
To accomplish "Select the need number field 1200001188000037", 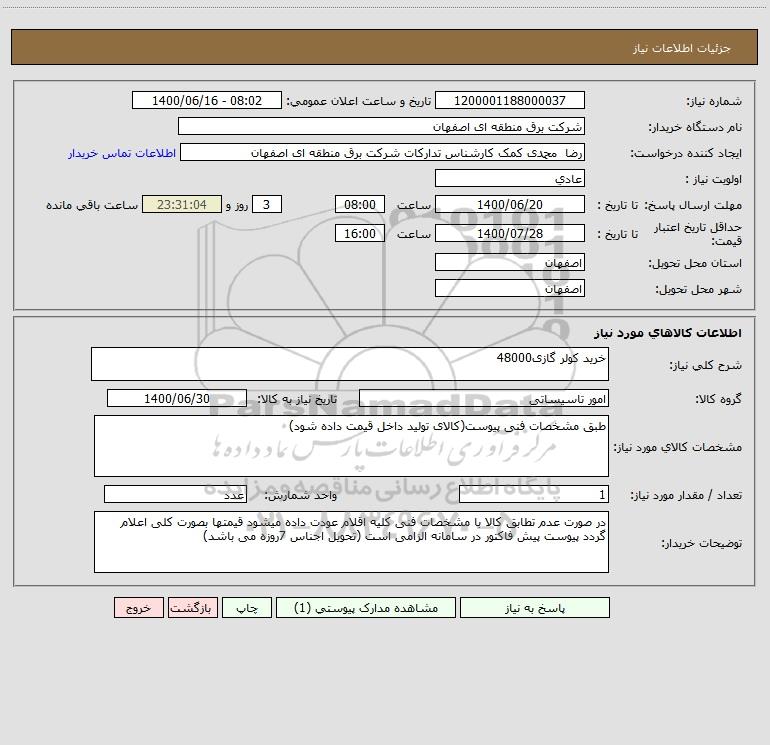I will point(510,100).
